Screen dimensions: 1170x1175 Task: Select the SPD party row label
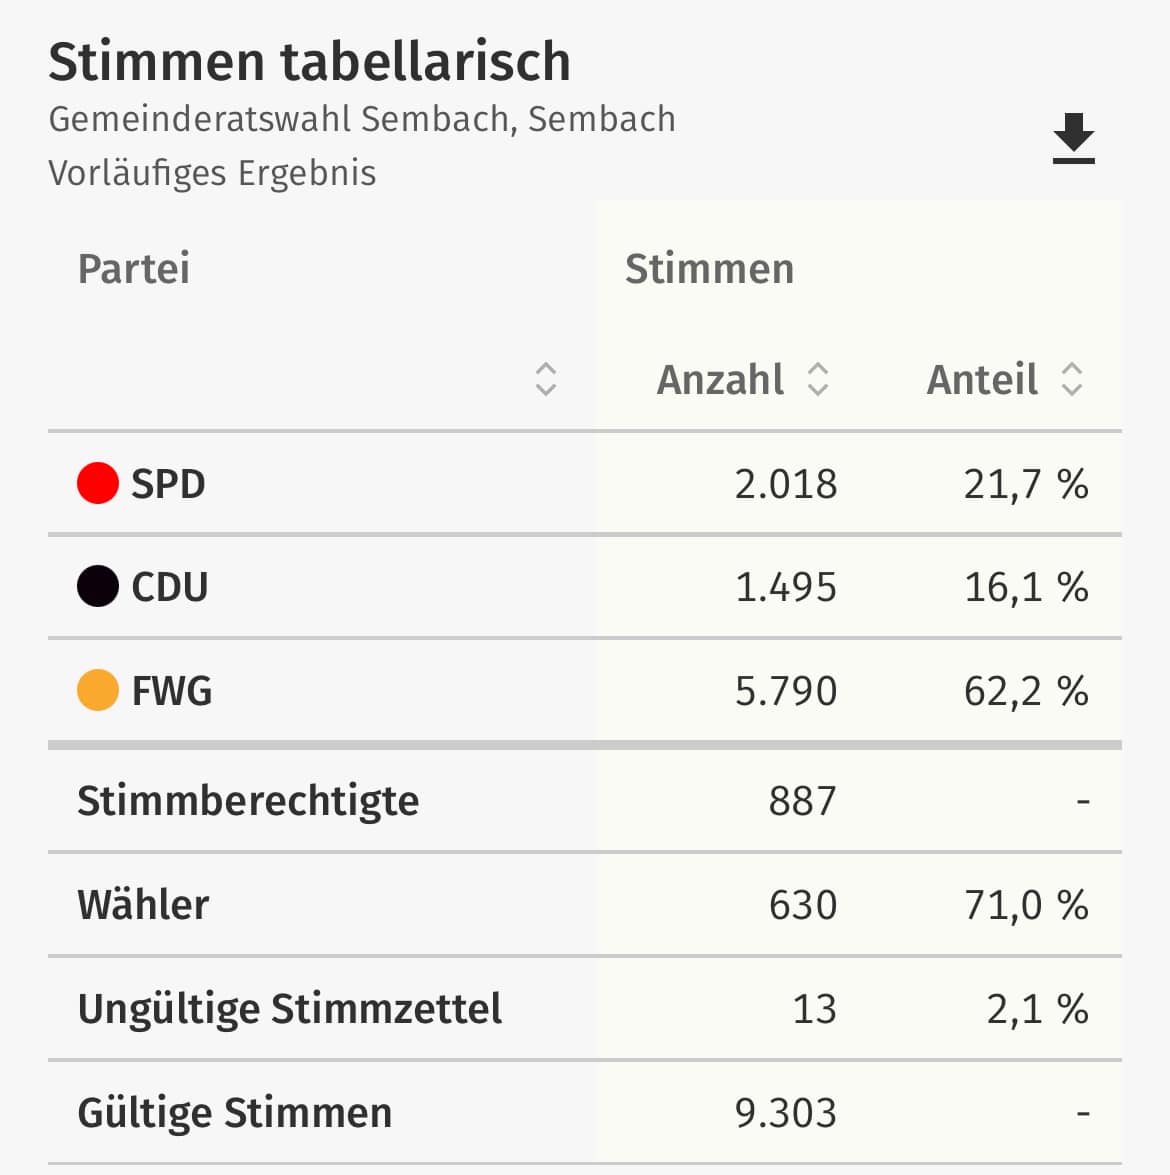(168, 484)
